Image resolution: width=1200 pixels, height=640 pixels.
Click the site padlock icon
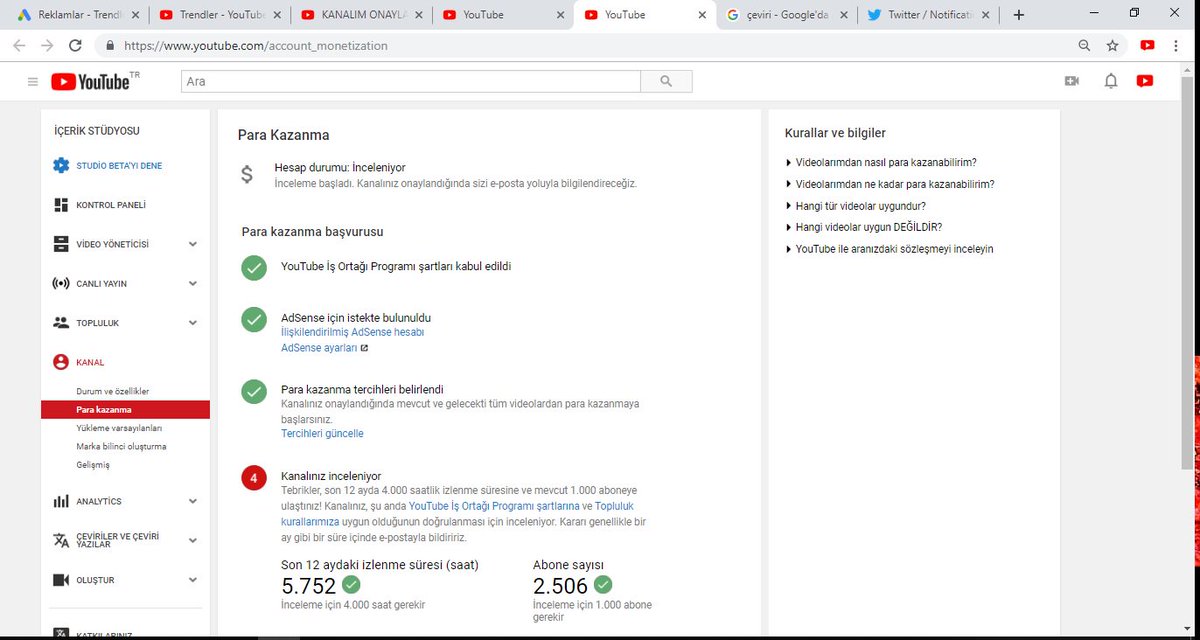(x=108, y=45)
